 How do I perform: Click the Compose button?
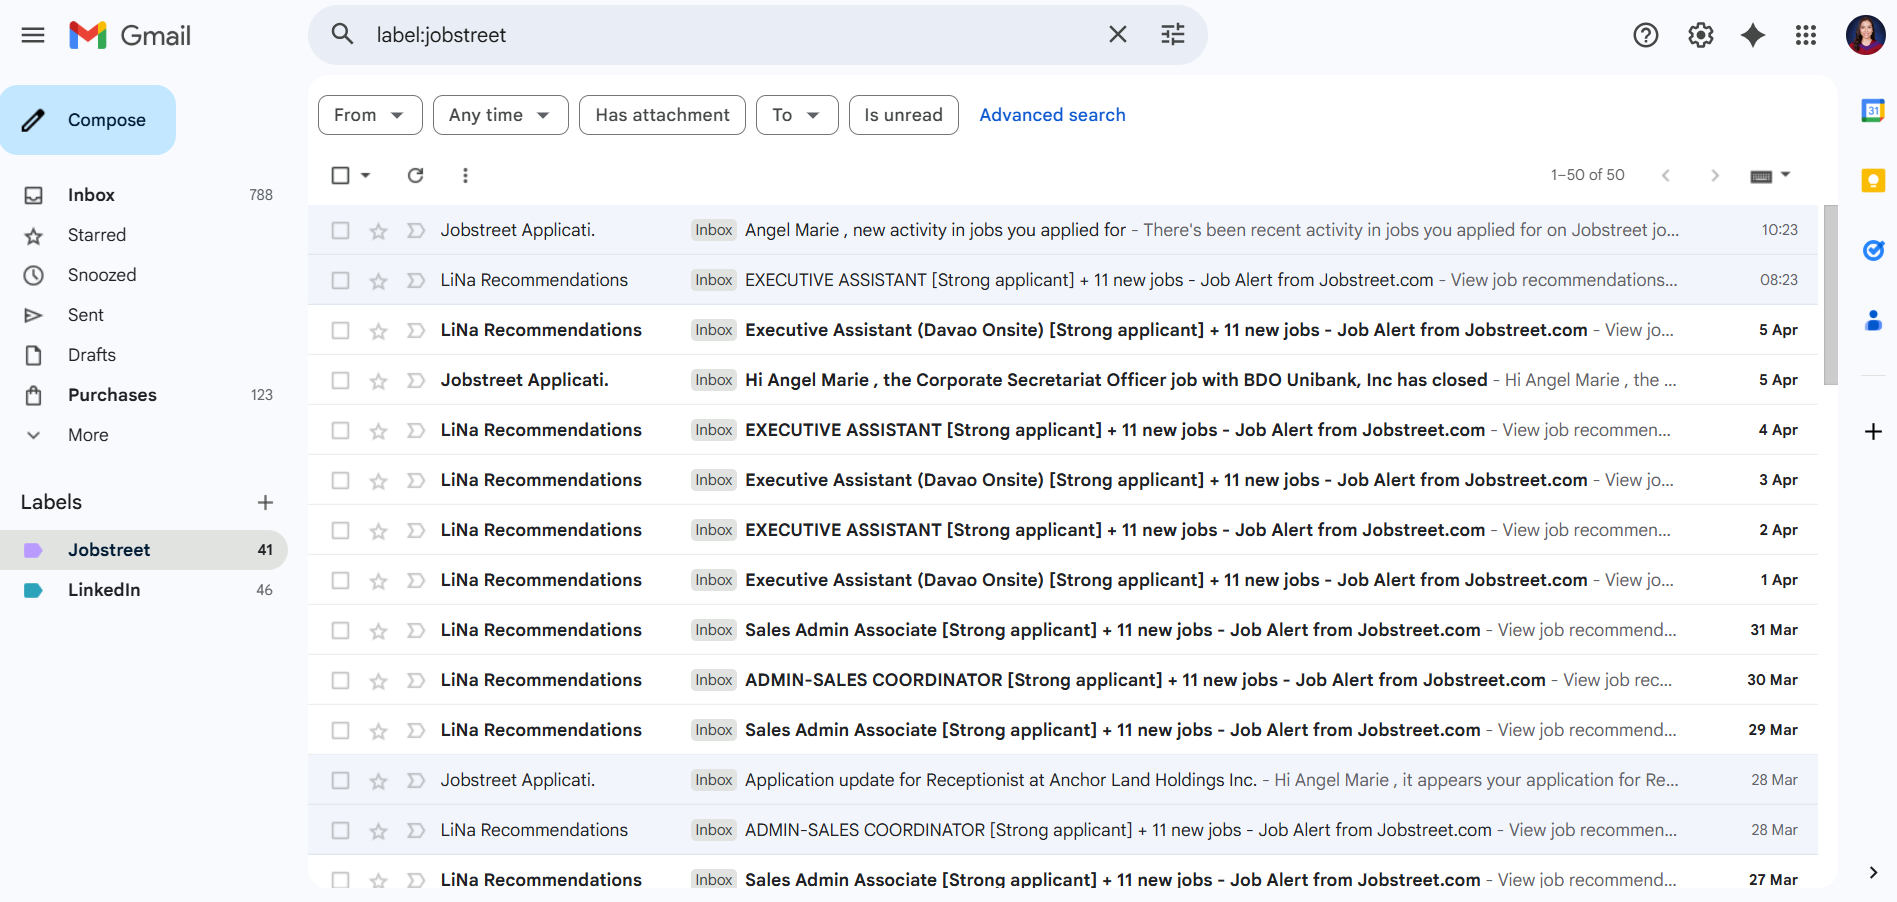[x=88, y=120]
